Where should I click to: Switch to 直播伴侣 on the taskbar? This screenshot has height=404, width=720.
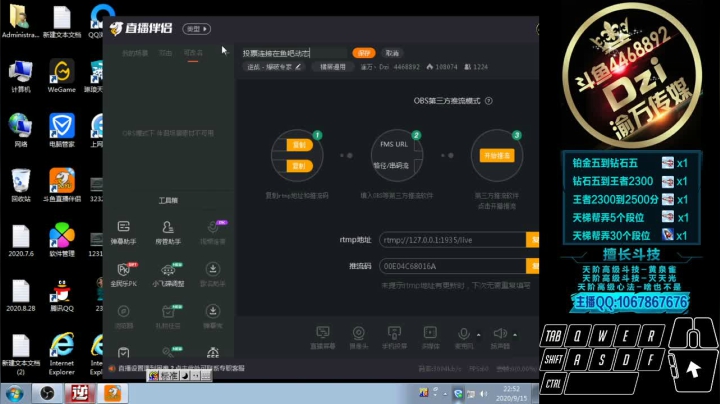[x=112, y=393]
